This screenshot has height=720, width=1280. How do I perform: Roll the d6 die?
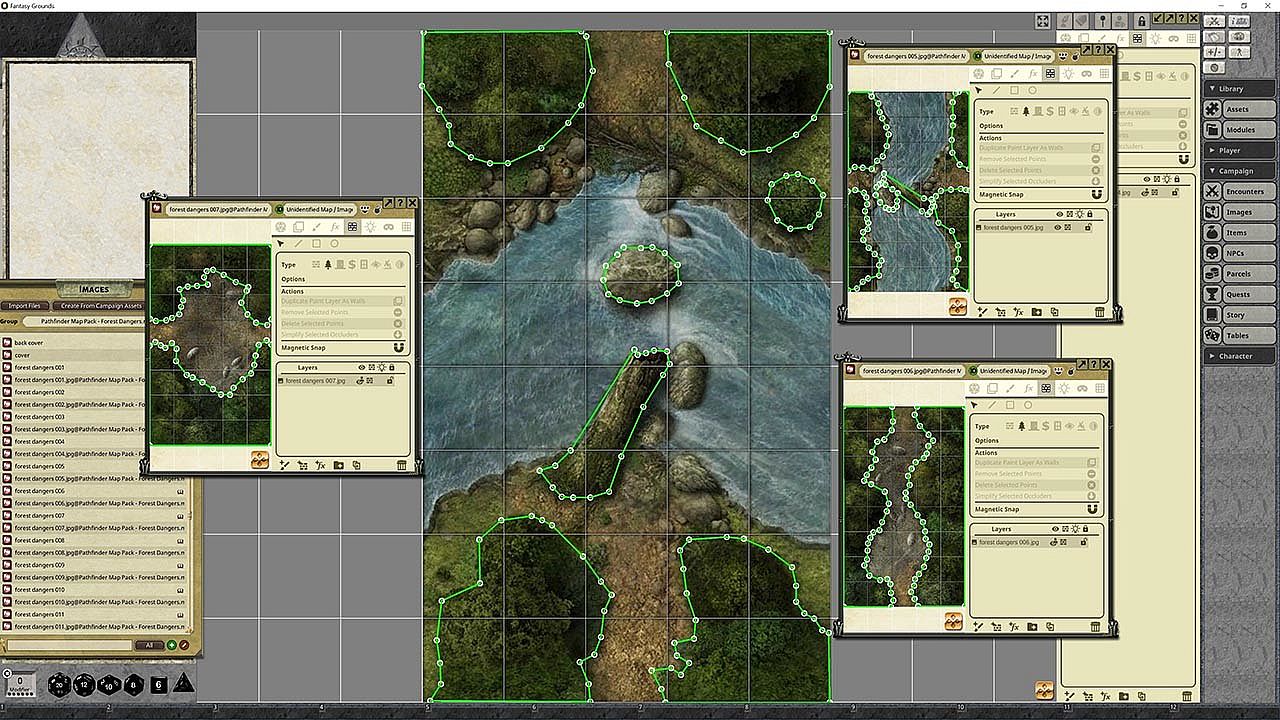coord(159,685)
